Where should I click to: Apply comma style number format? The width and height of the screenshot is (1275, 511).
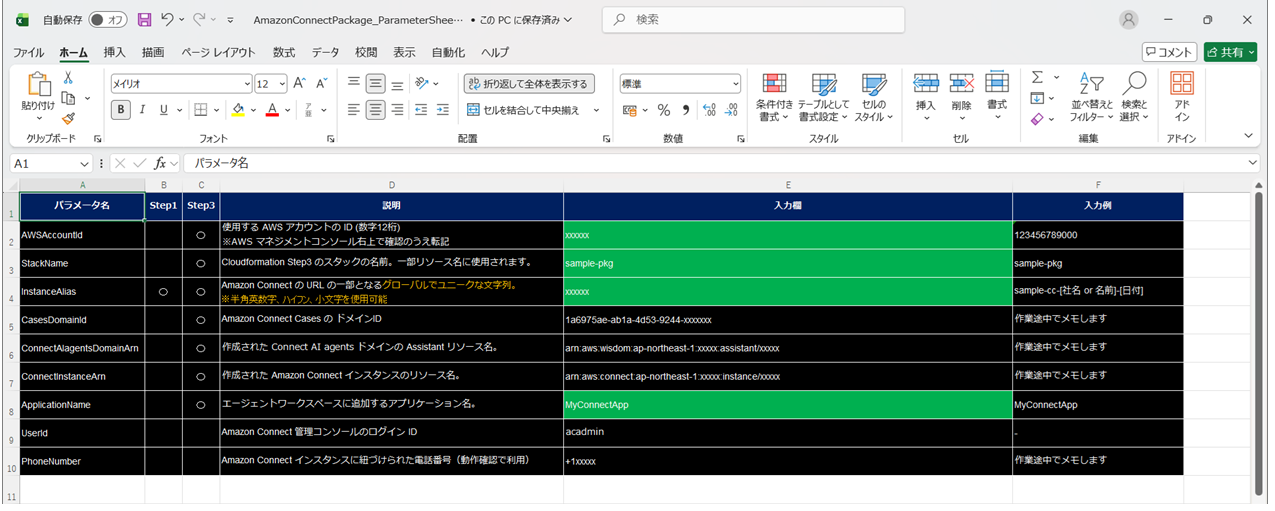pyautogui.click(x=686, y=110)
